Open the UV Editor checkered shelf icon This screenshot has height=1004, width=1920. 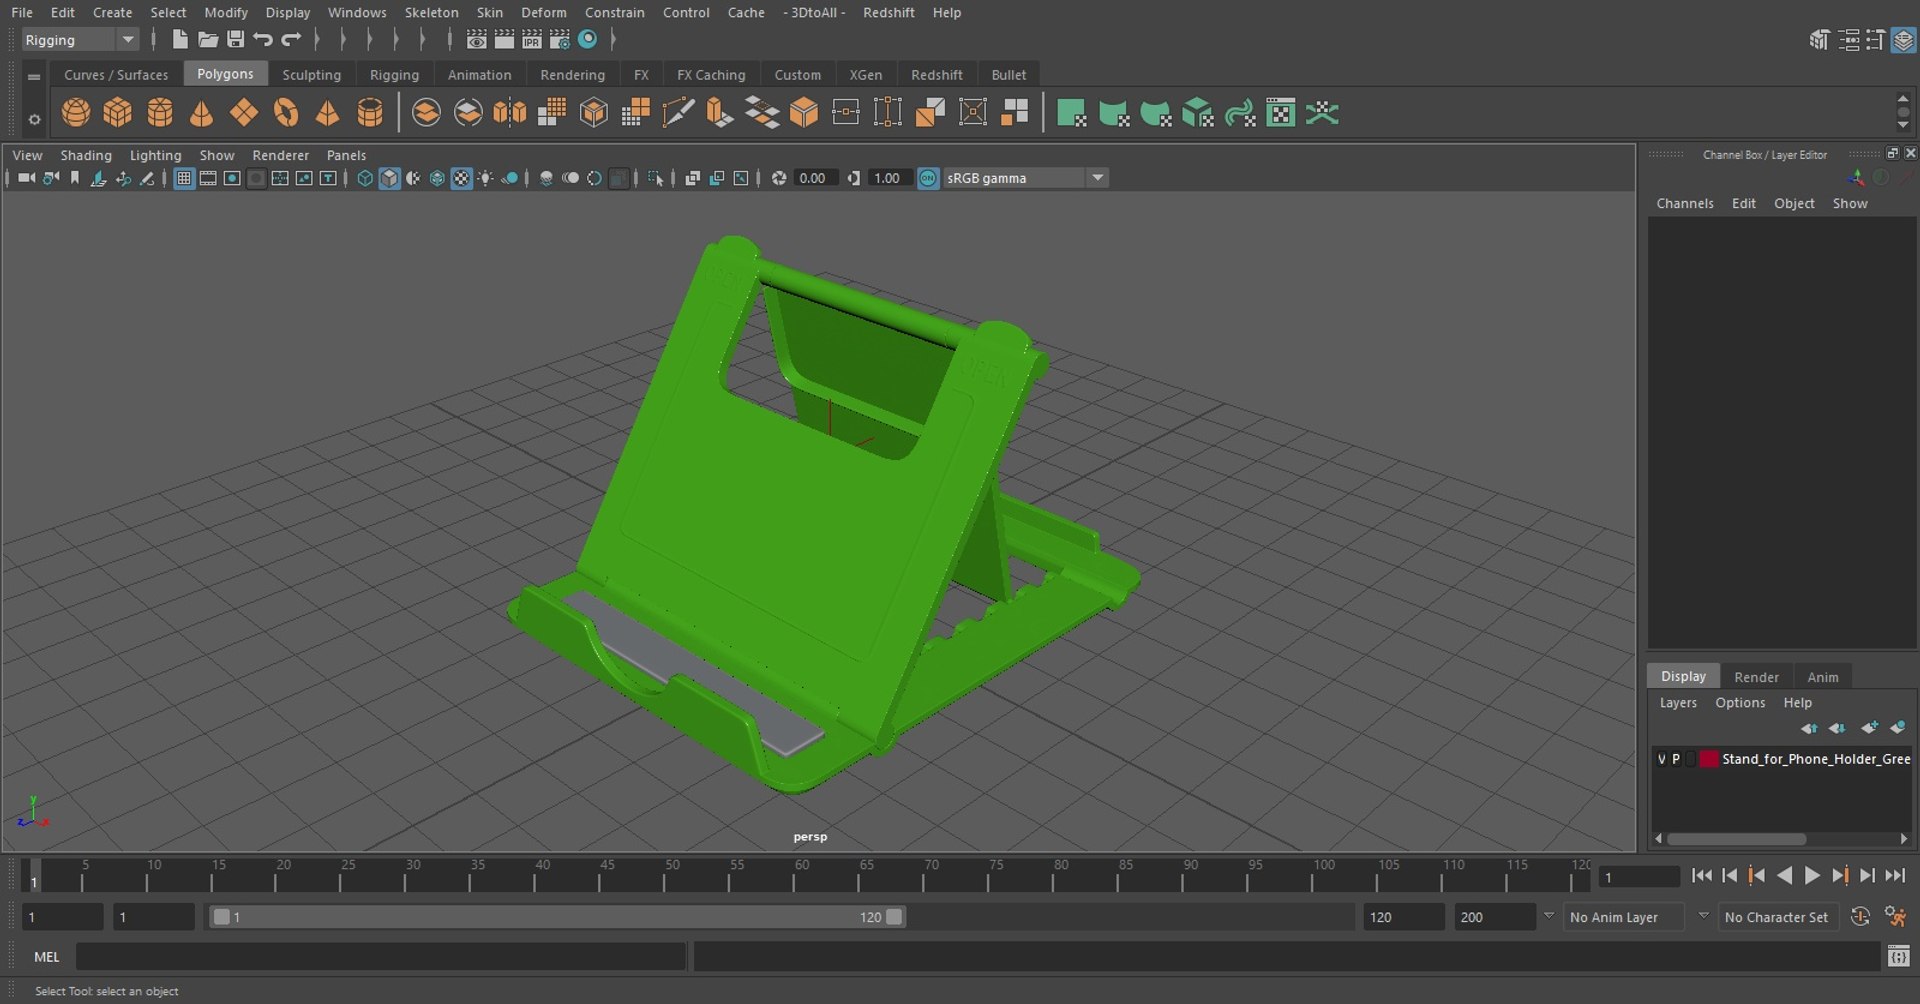point(1281,113)
